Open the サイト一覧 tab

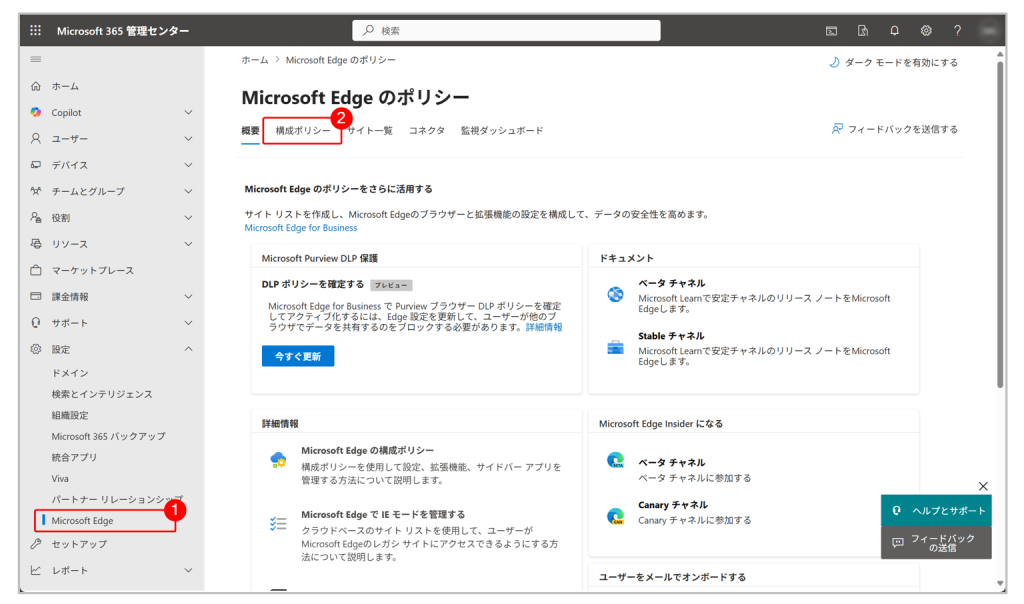(x=370, y=131)
